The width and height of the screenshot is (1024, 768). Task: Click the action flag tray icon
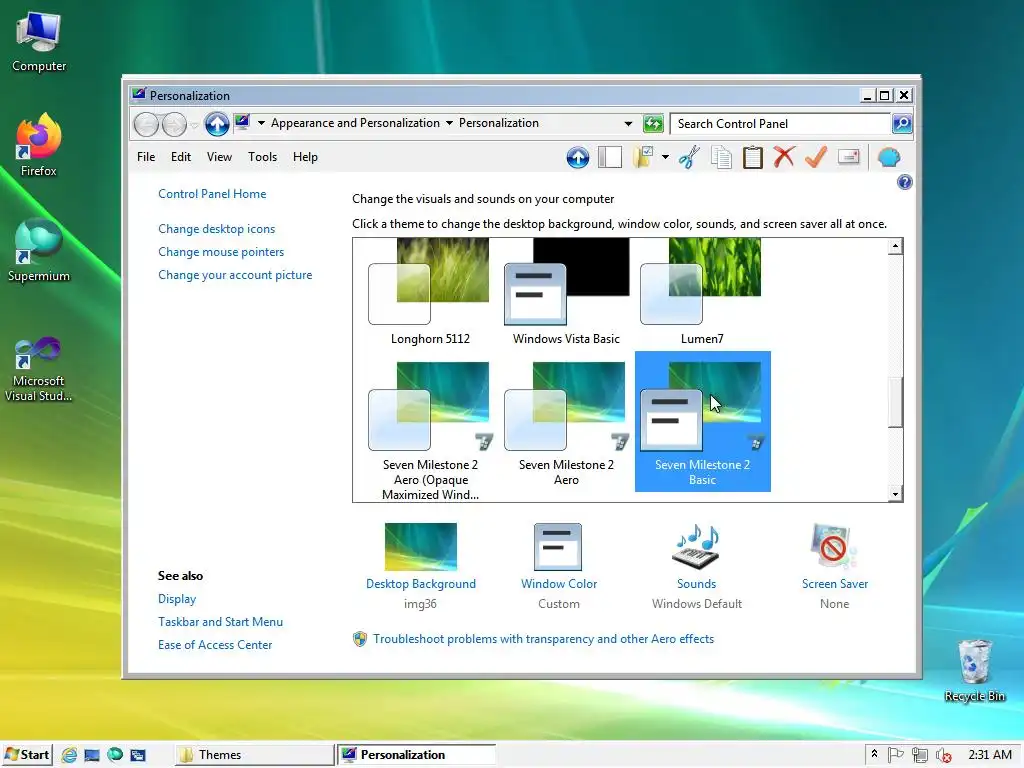895,755
